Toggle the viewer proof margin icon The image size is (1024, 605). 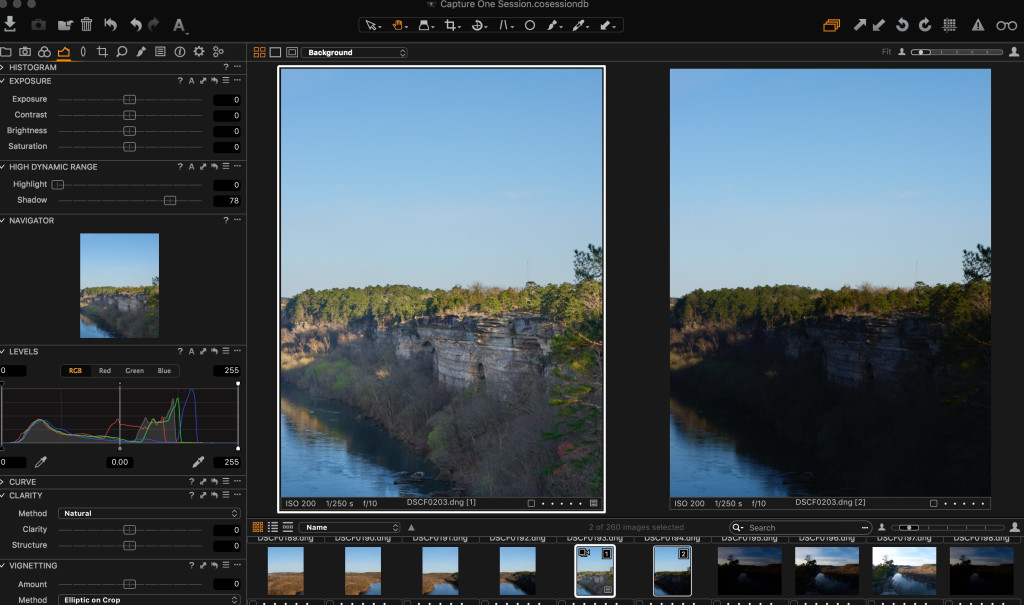292,52
